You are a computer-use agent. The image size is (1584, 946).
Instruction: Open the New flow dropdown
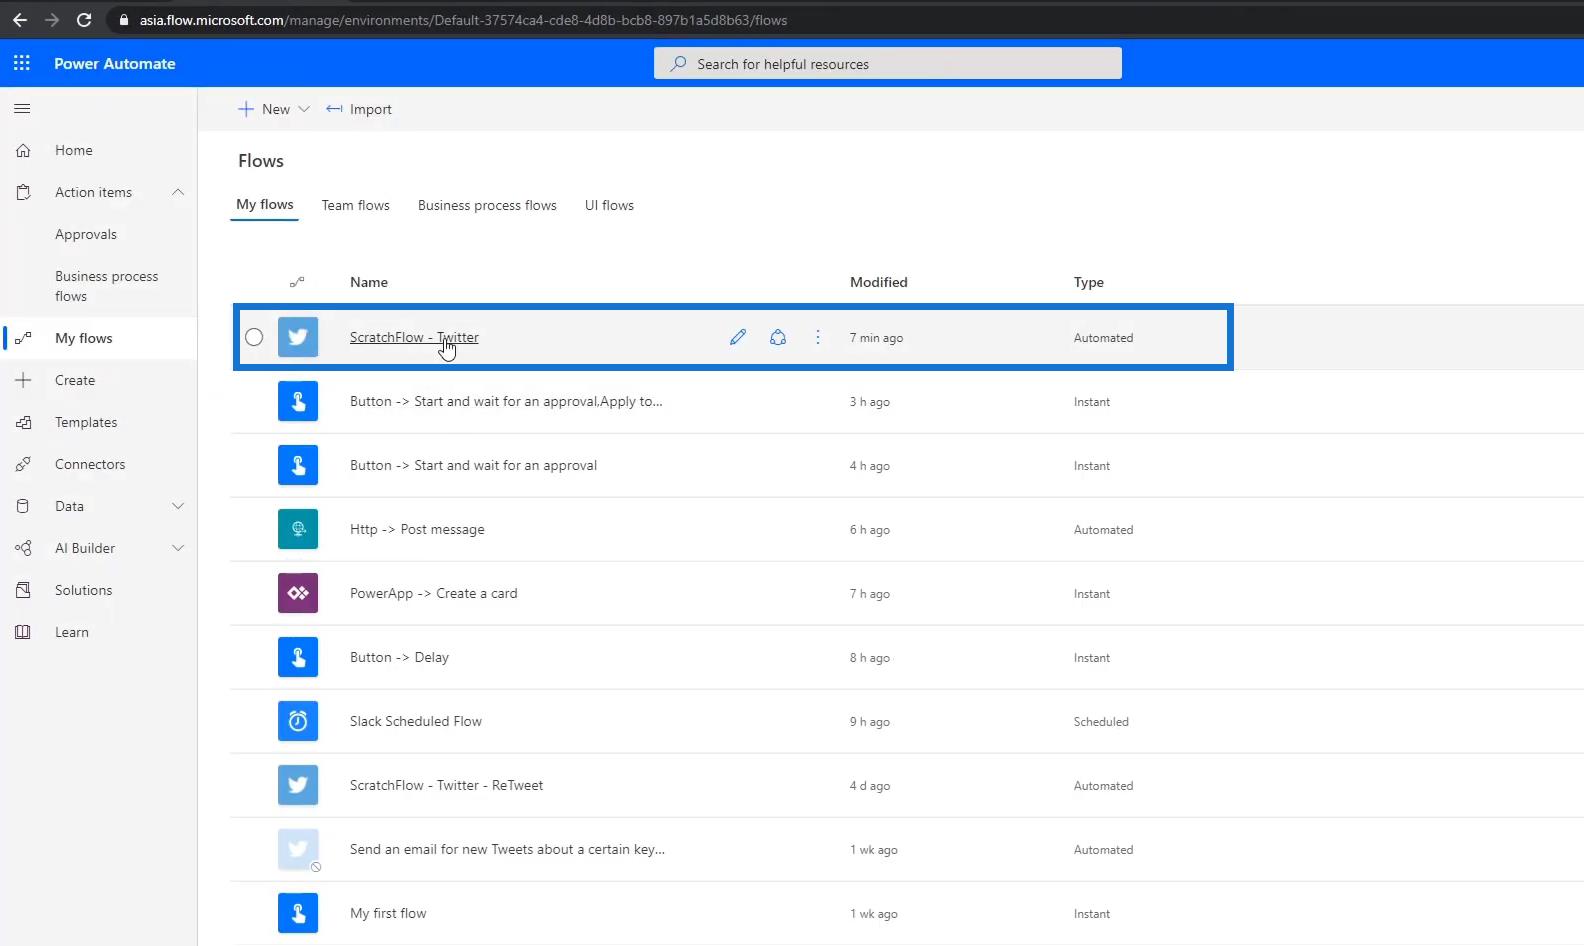[x=273, y=109]
